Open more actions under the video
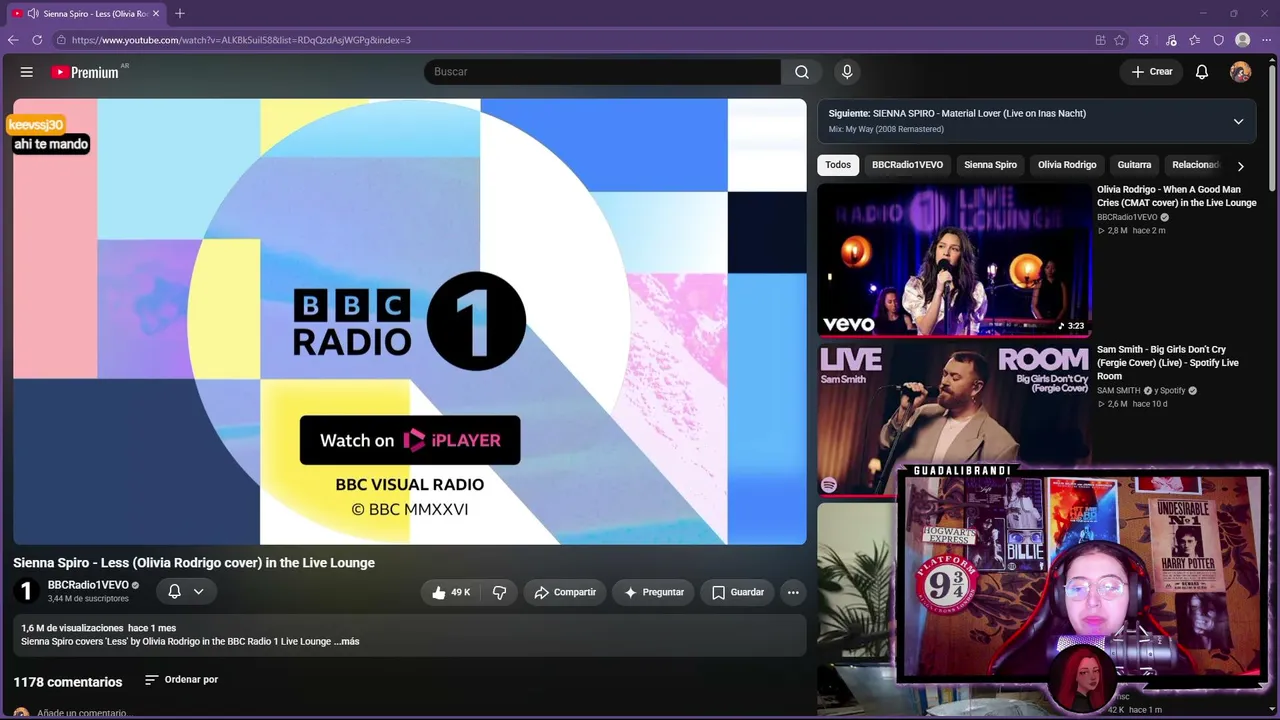 click(793, 592)
